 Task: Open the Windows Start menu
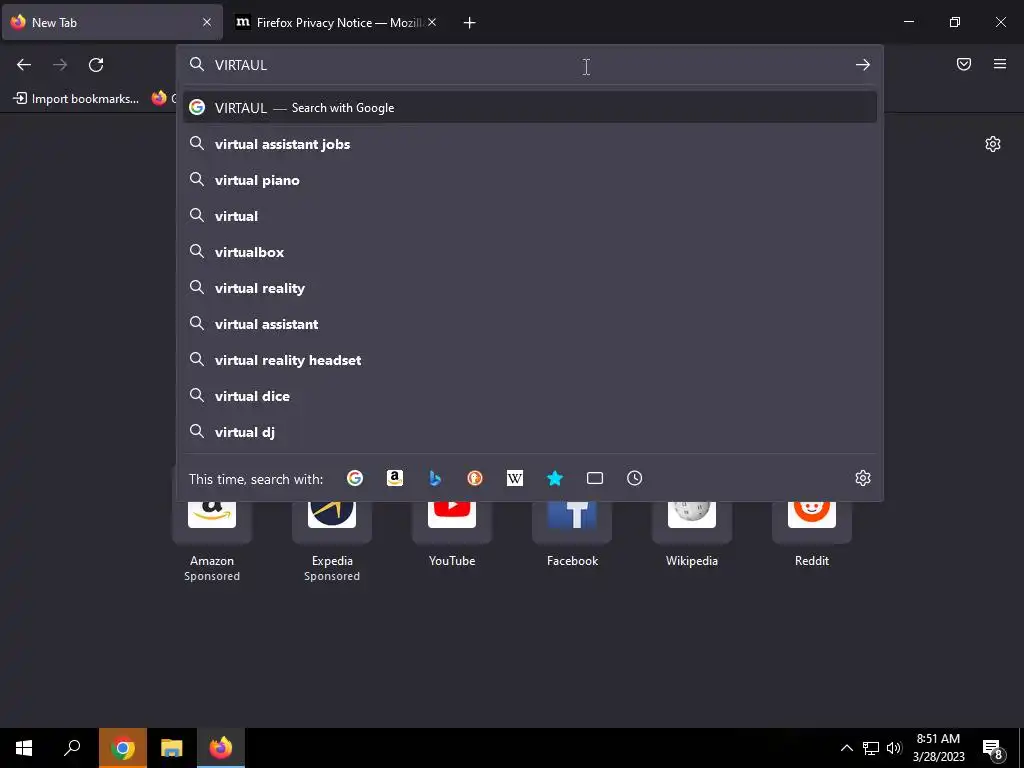pos(24,748)
